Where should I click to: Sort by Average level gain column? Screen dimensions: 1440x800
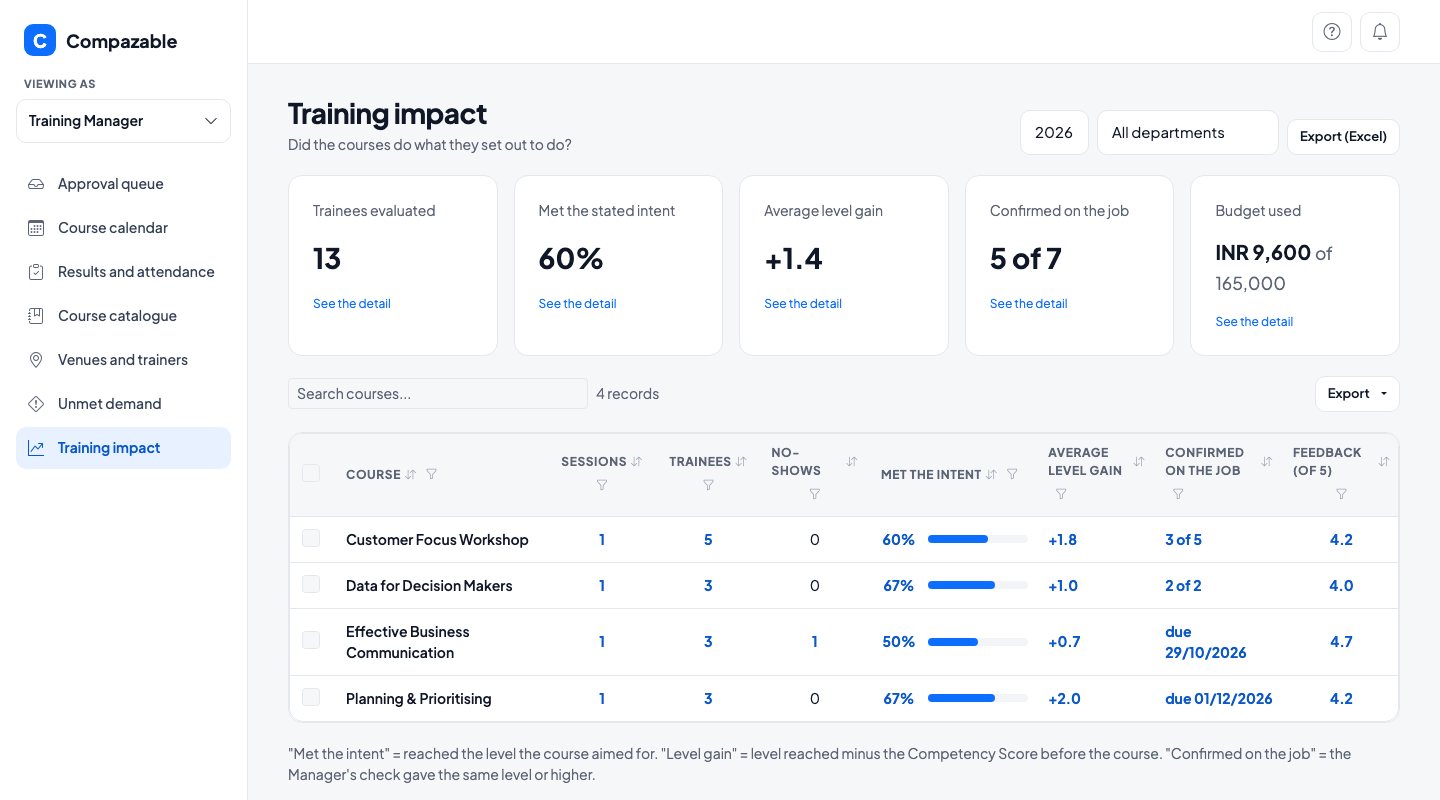click(x=1138, y=461)
